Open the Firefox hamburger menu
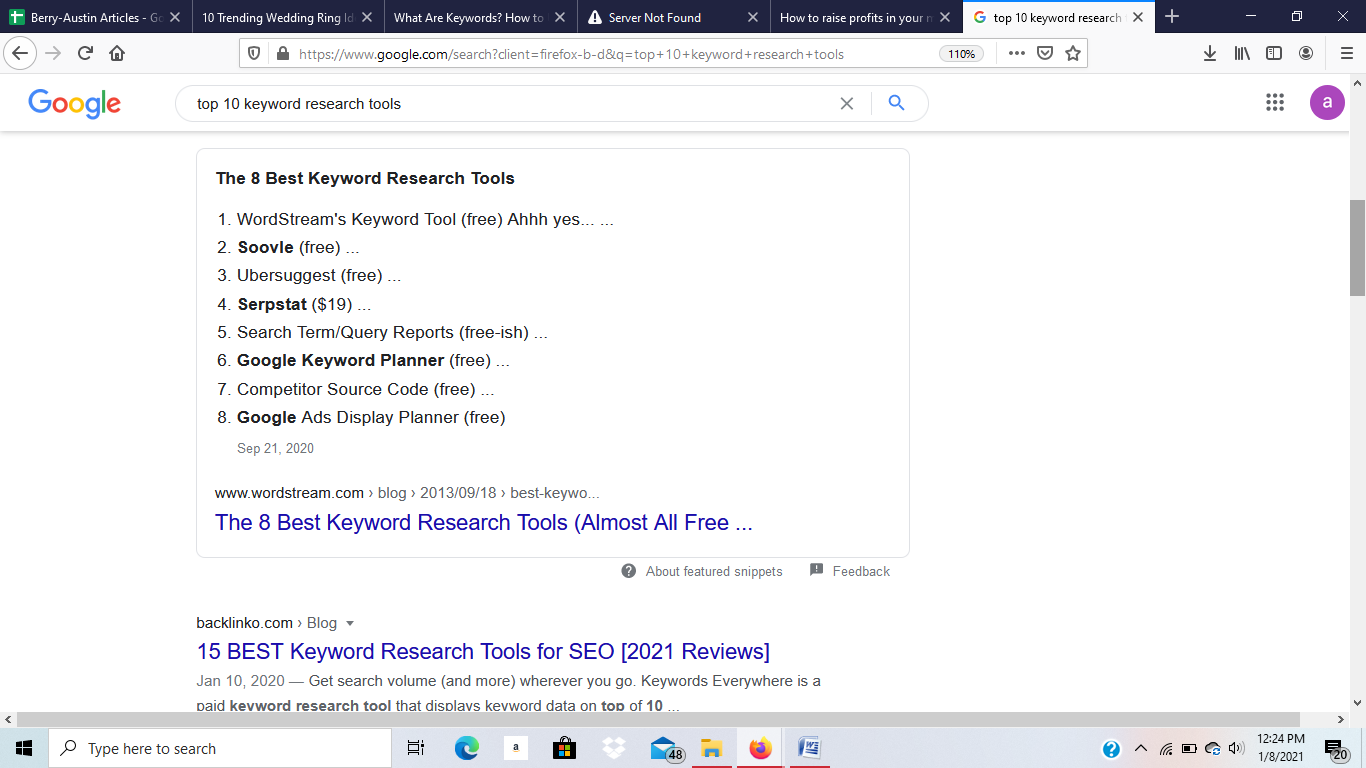 (1346, 53)
